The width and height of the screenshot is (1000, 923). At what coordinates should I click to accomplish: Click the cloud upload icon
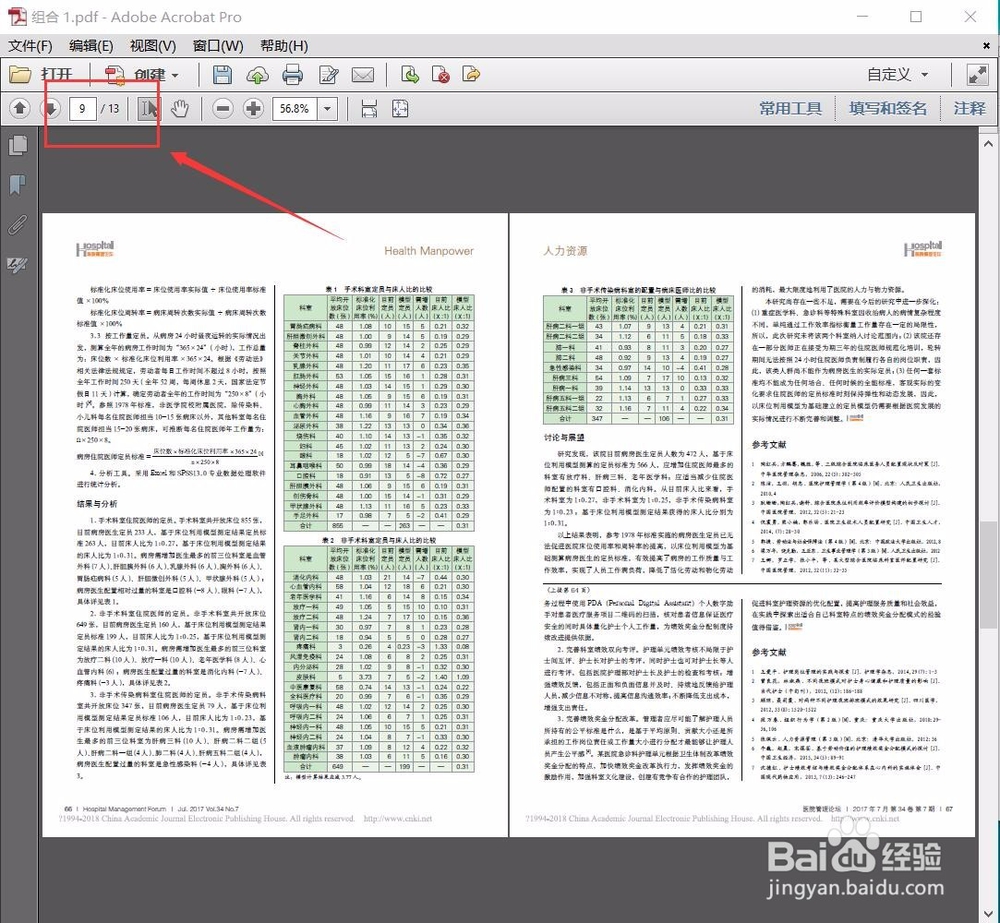click(x=257, y=75)
